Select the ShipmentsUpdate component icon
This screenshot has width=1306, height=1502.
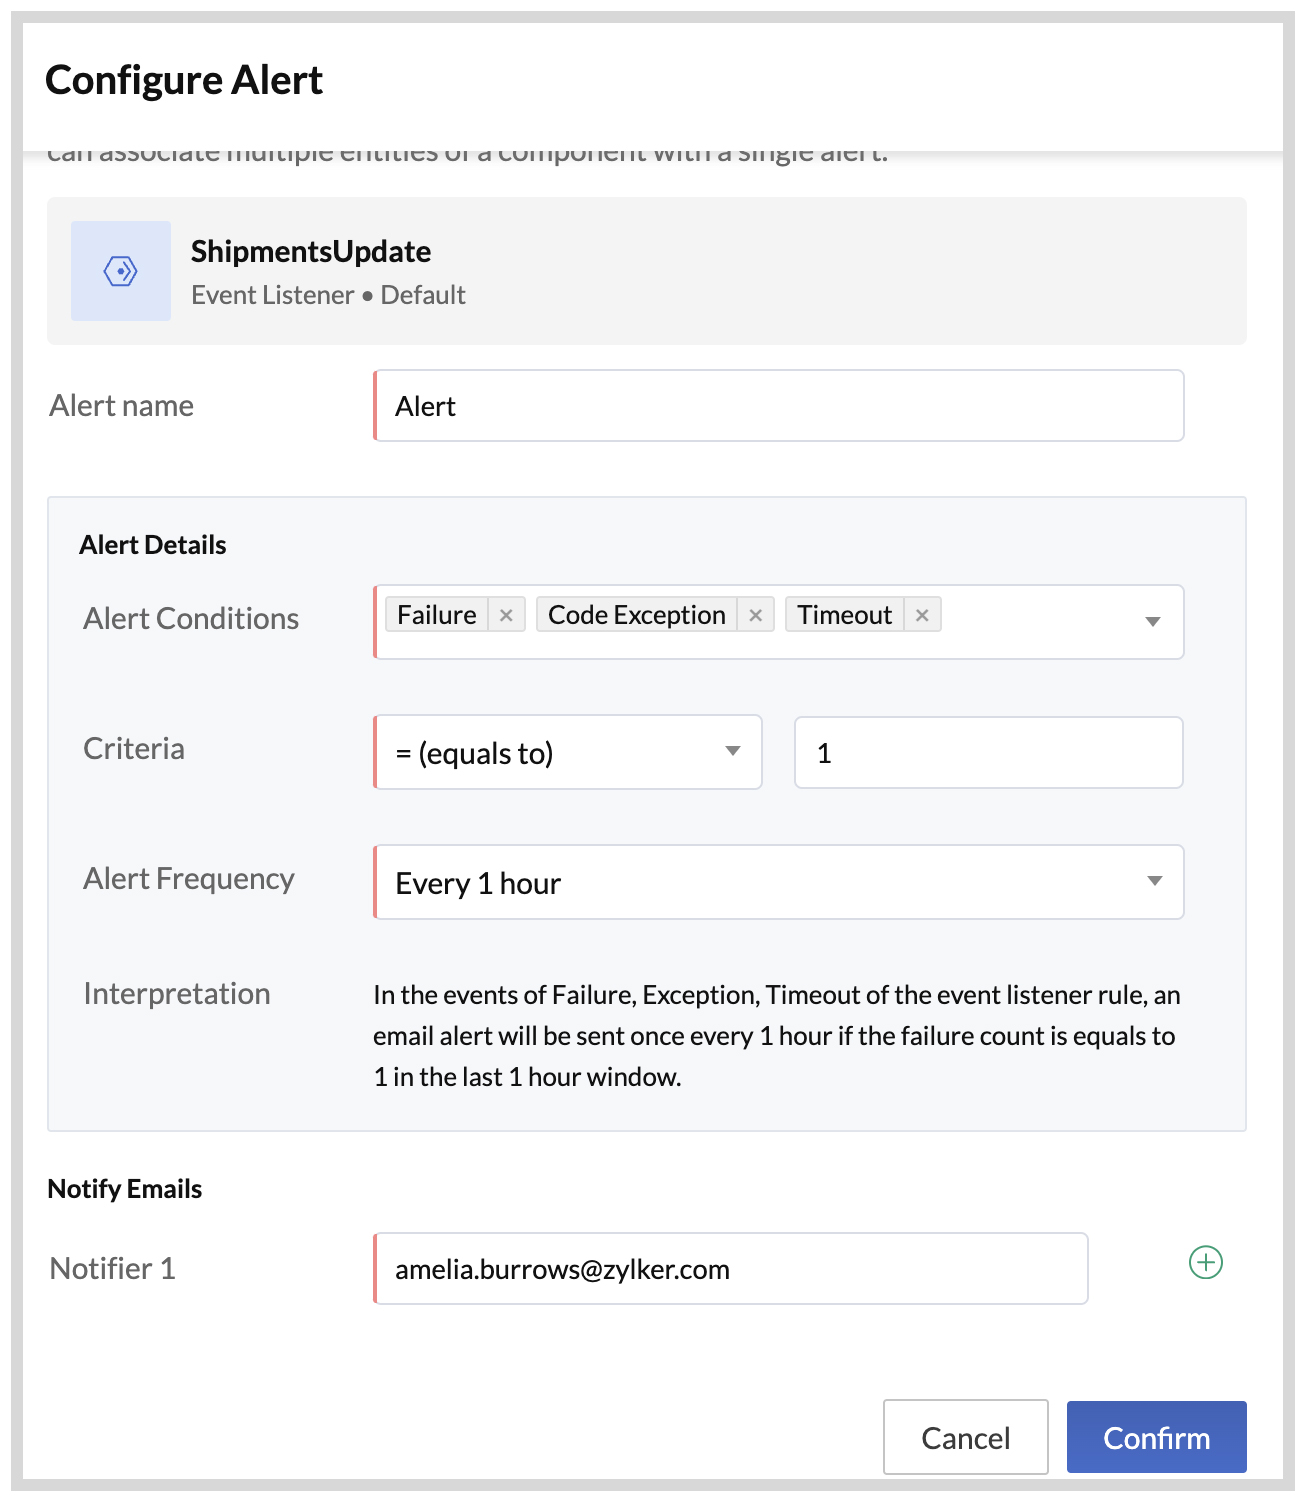coord(120,270)
